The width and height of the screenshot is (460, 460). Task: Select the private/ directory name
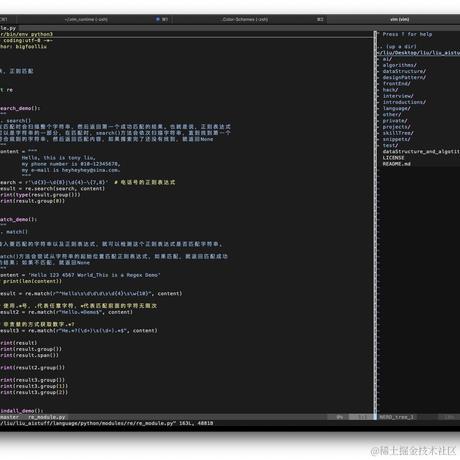point(395,121)
